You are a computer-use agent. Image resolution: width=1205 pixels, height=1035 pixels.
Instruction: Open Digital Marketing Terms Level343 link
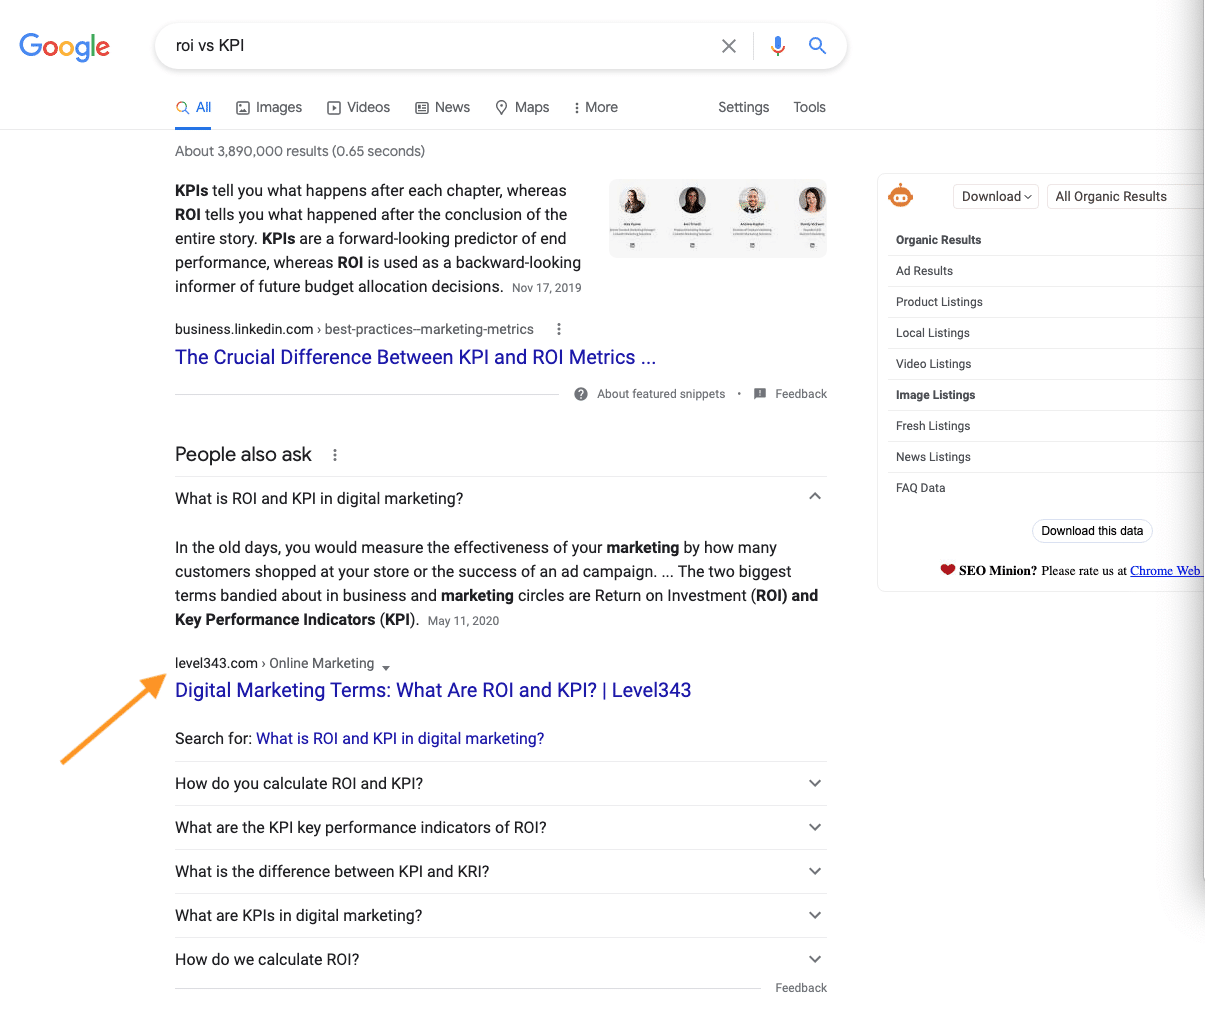pos(433,690)
